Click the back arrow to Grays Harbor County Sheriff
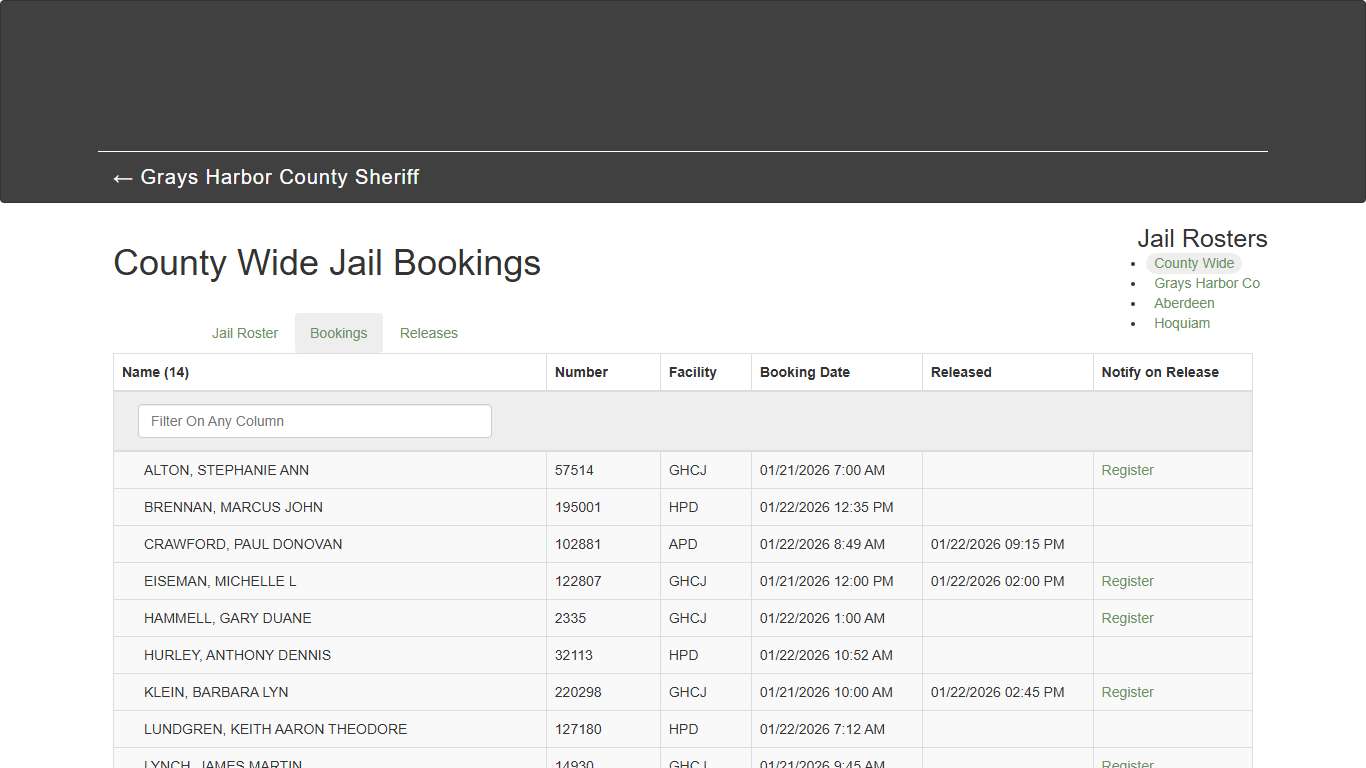This screenshot has height=768, width=1366. click(265, 177)
